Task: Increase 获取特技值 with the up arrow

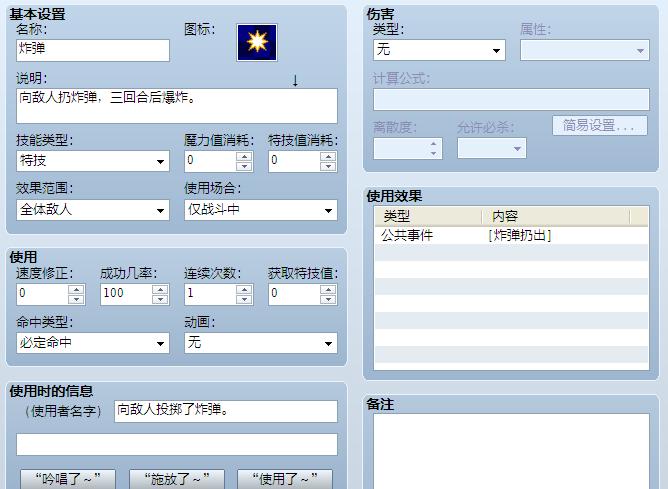Action: click(x=328, y=290)
